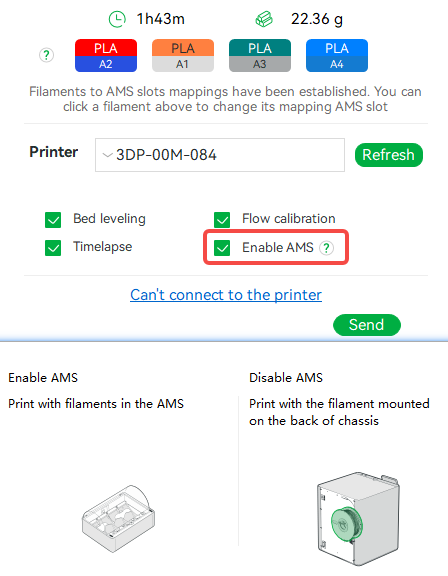Click the Disable AMS description heading

tap(286, 378)
